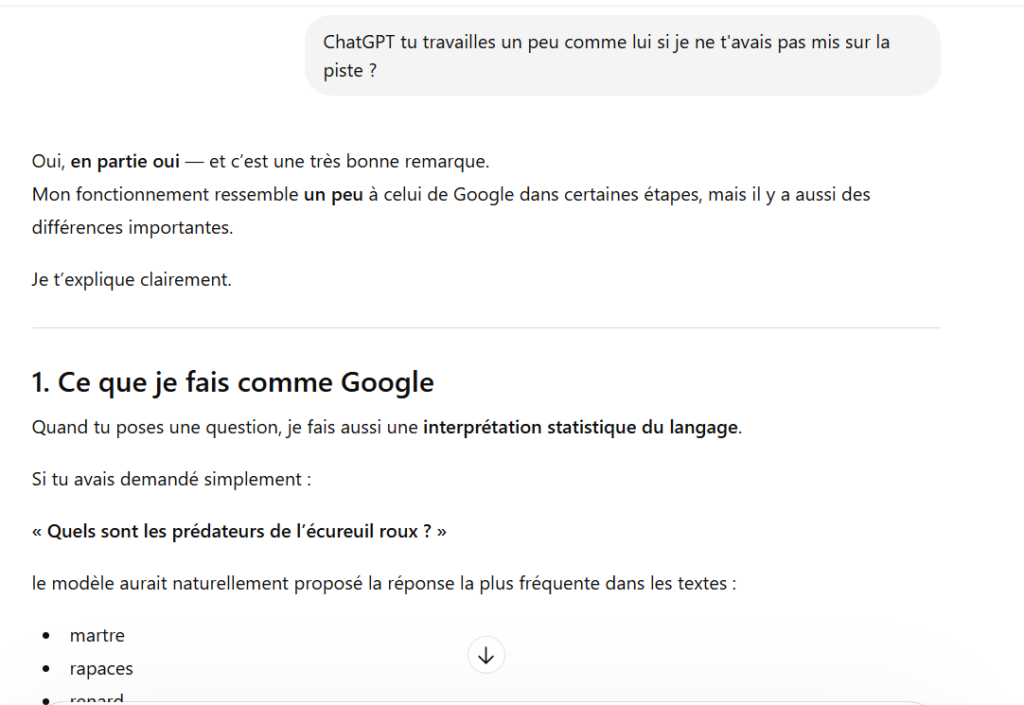Click the bold words "un peu"
This screenshot has width=1024, height=705.
(333, 194)
